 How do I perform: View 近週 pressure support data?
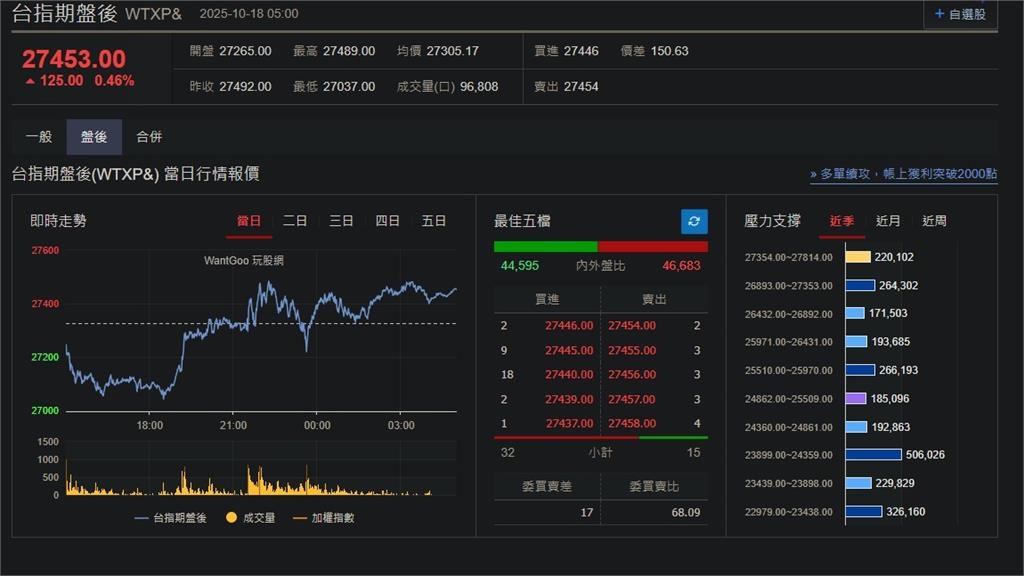[933, 221]
